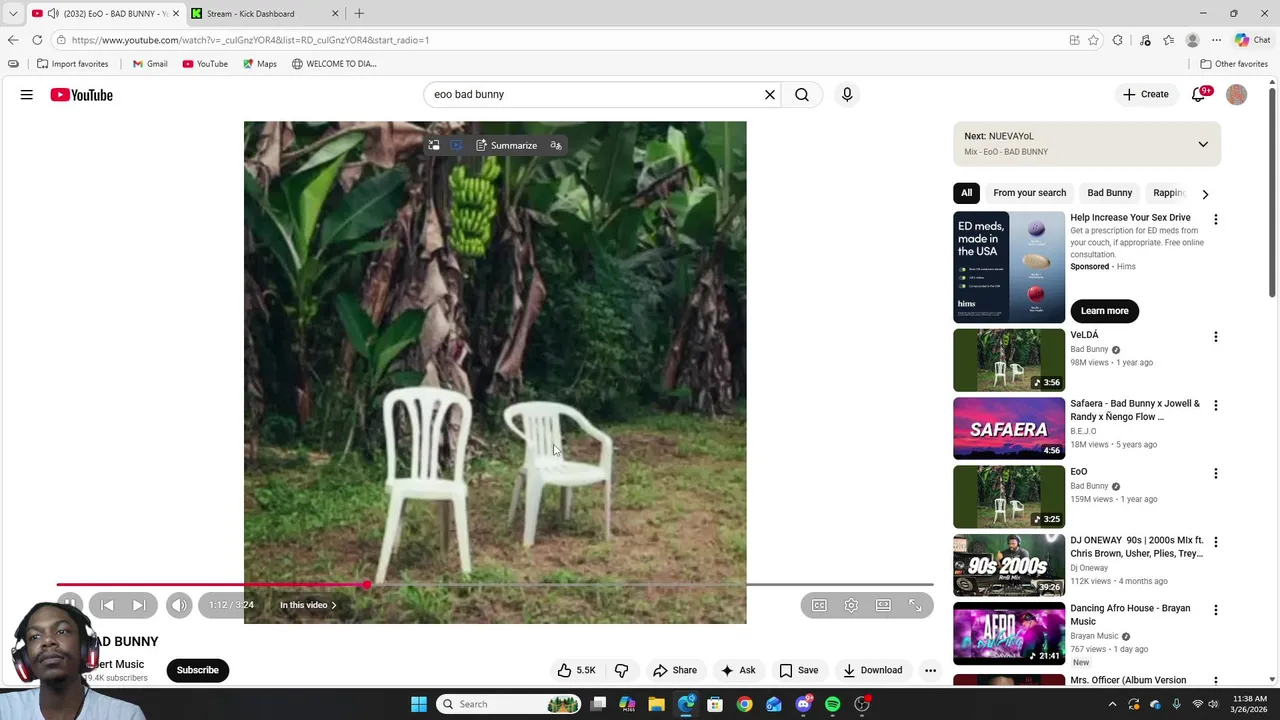1280x720 pixels.
Task: Click the Create button
Action: click(1146, 95)
